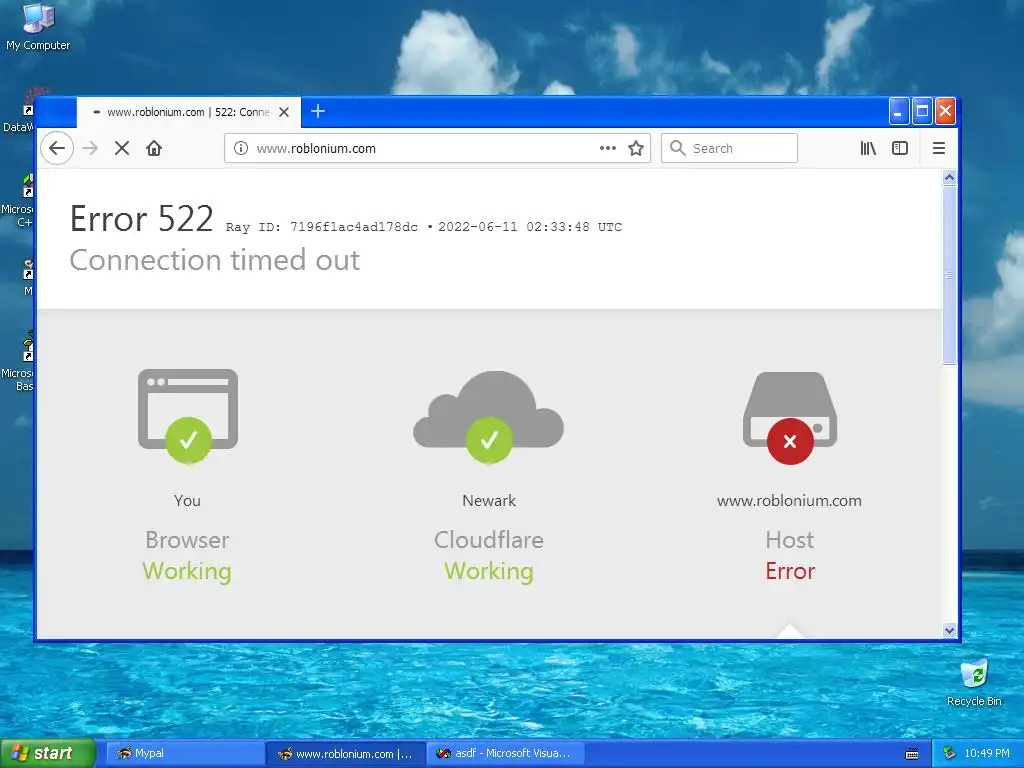Stop loading the page with the X button

click(121, 148)
